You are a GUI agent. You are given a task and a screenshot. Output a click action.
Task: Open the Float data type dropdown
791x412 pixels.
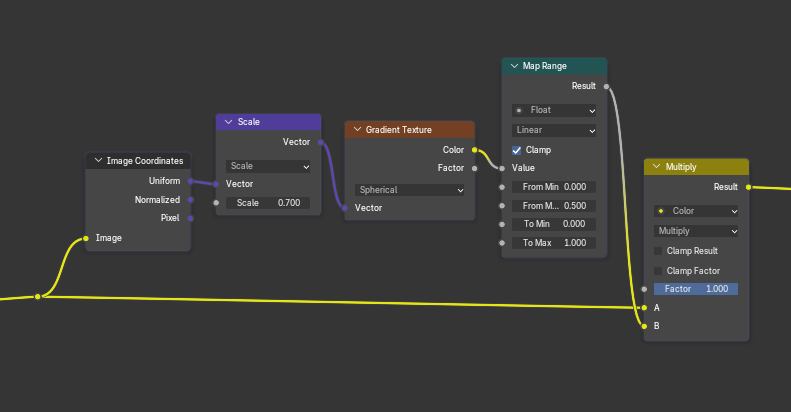554,110
